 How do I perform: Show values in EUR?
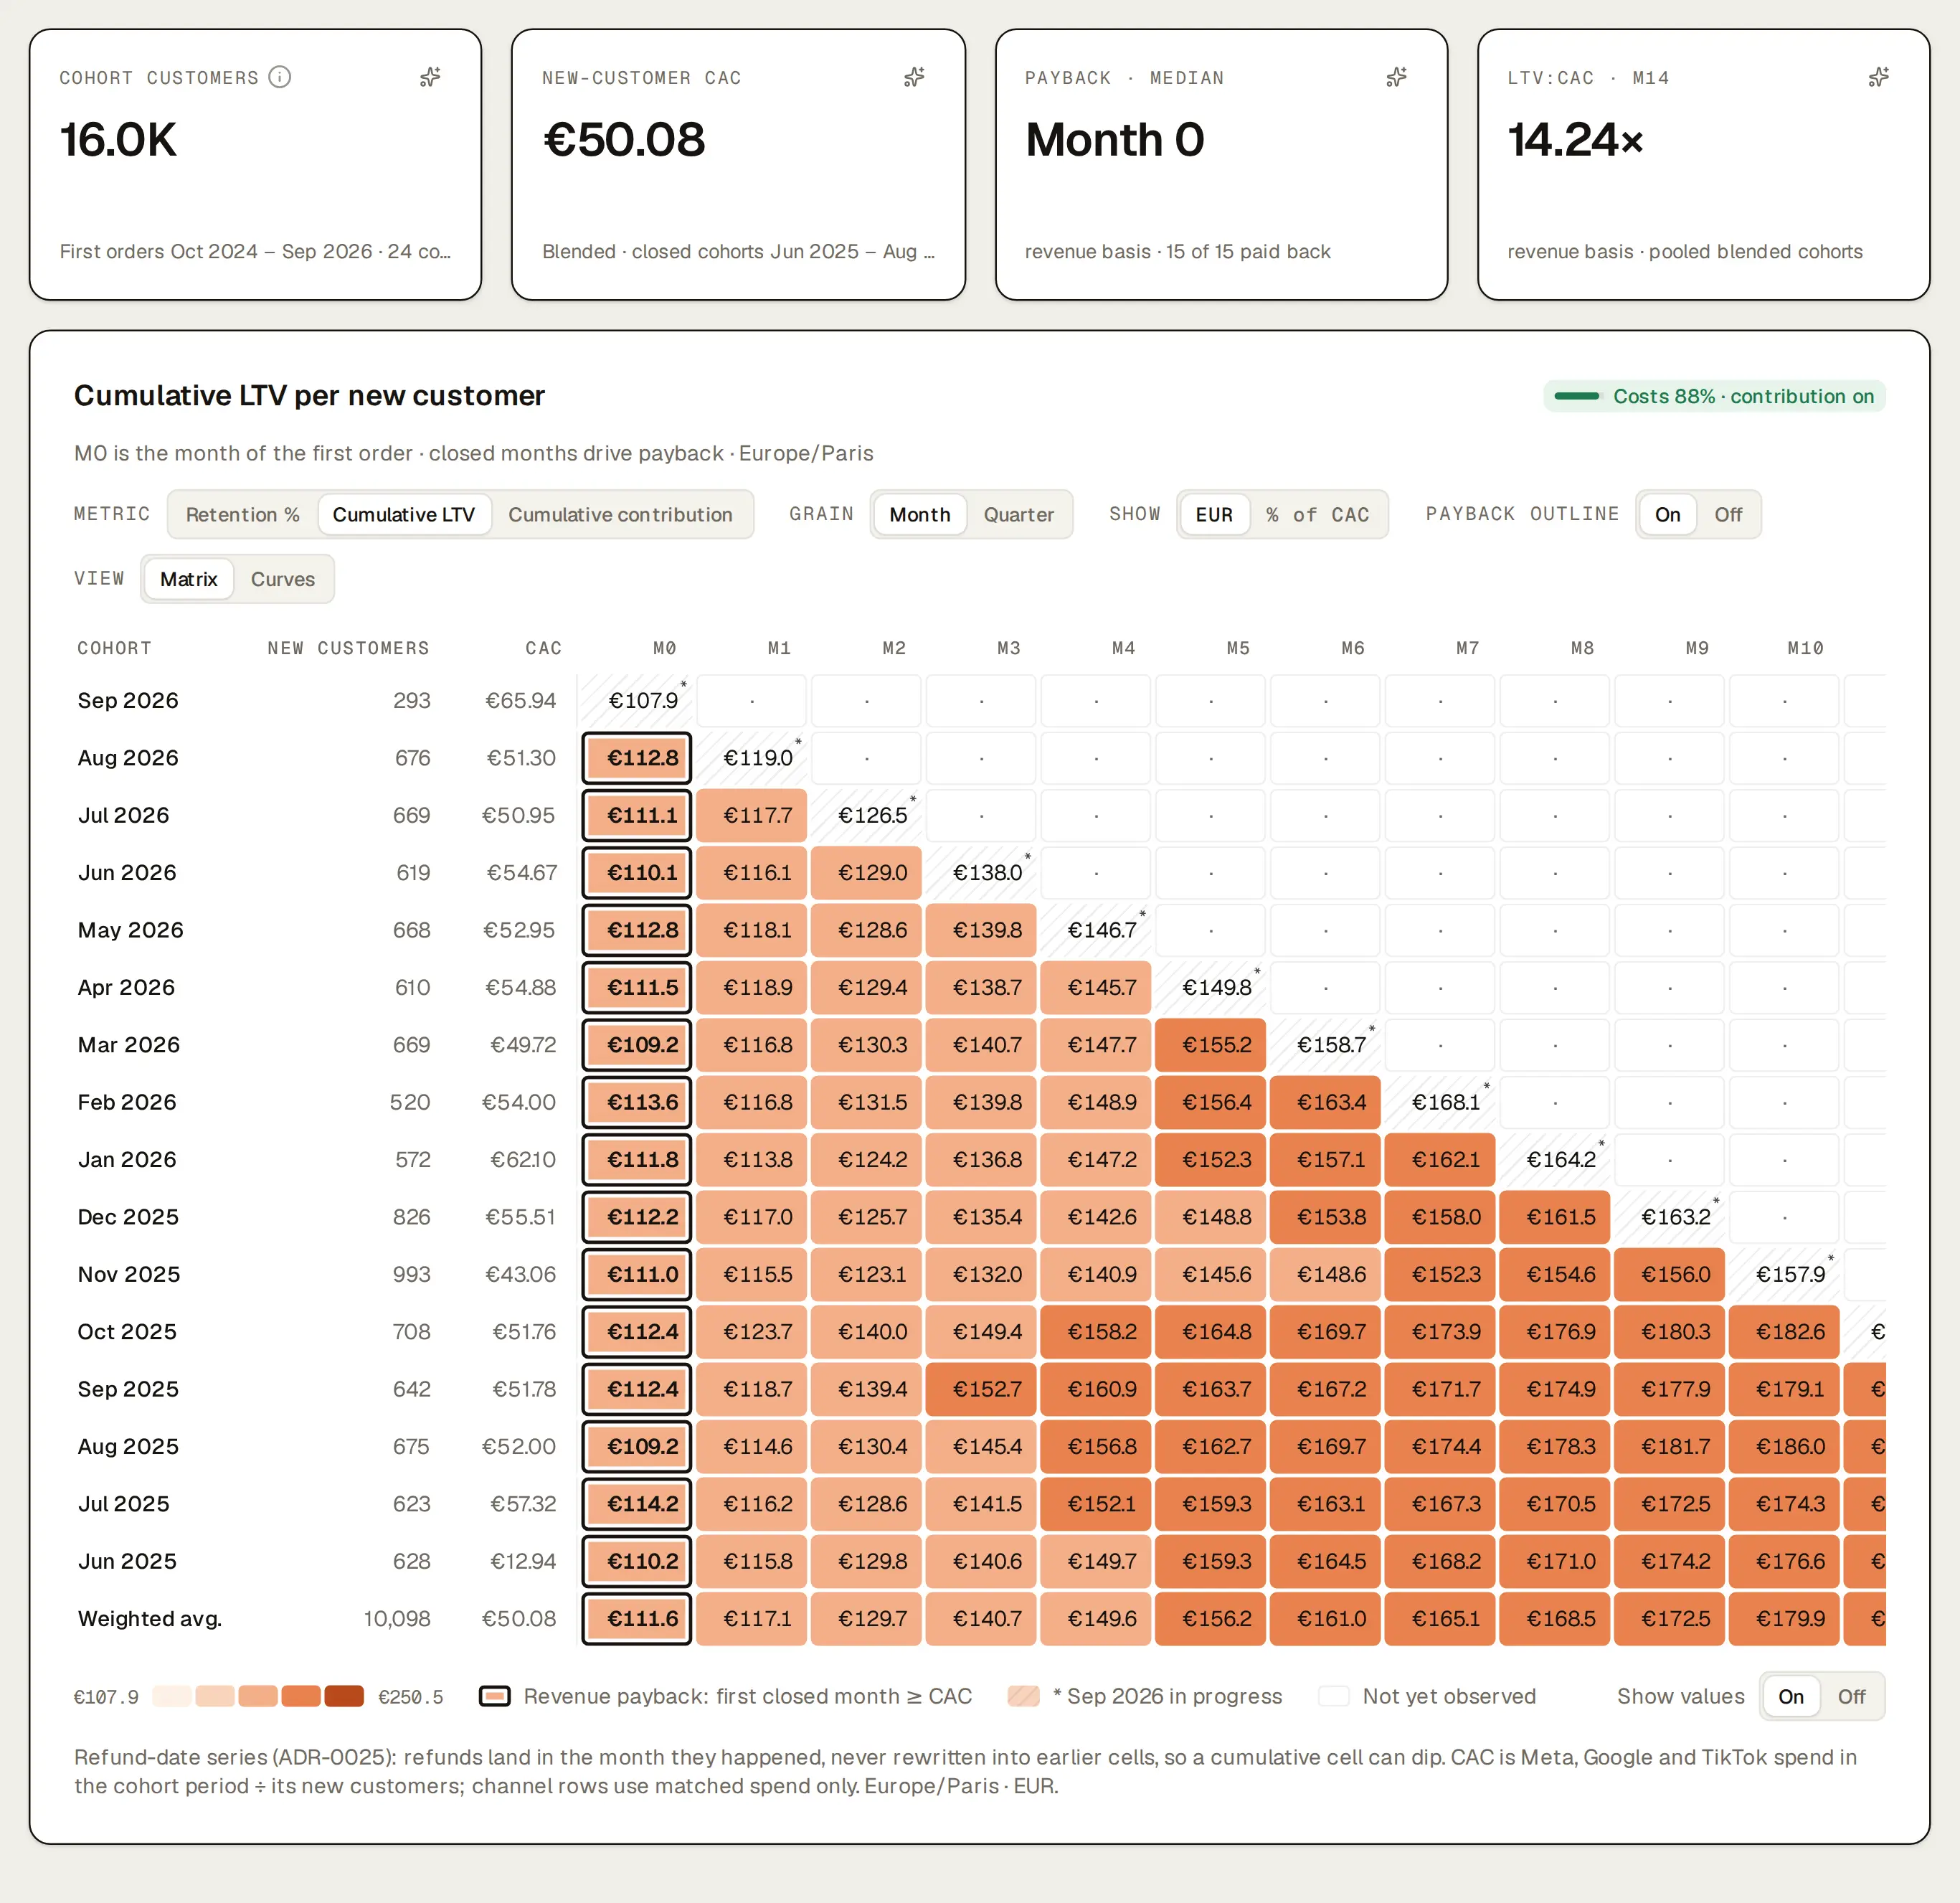pyautogui.click(x=1214, y=514)
